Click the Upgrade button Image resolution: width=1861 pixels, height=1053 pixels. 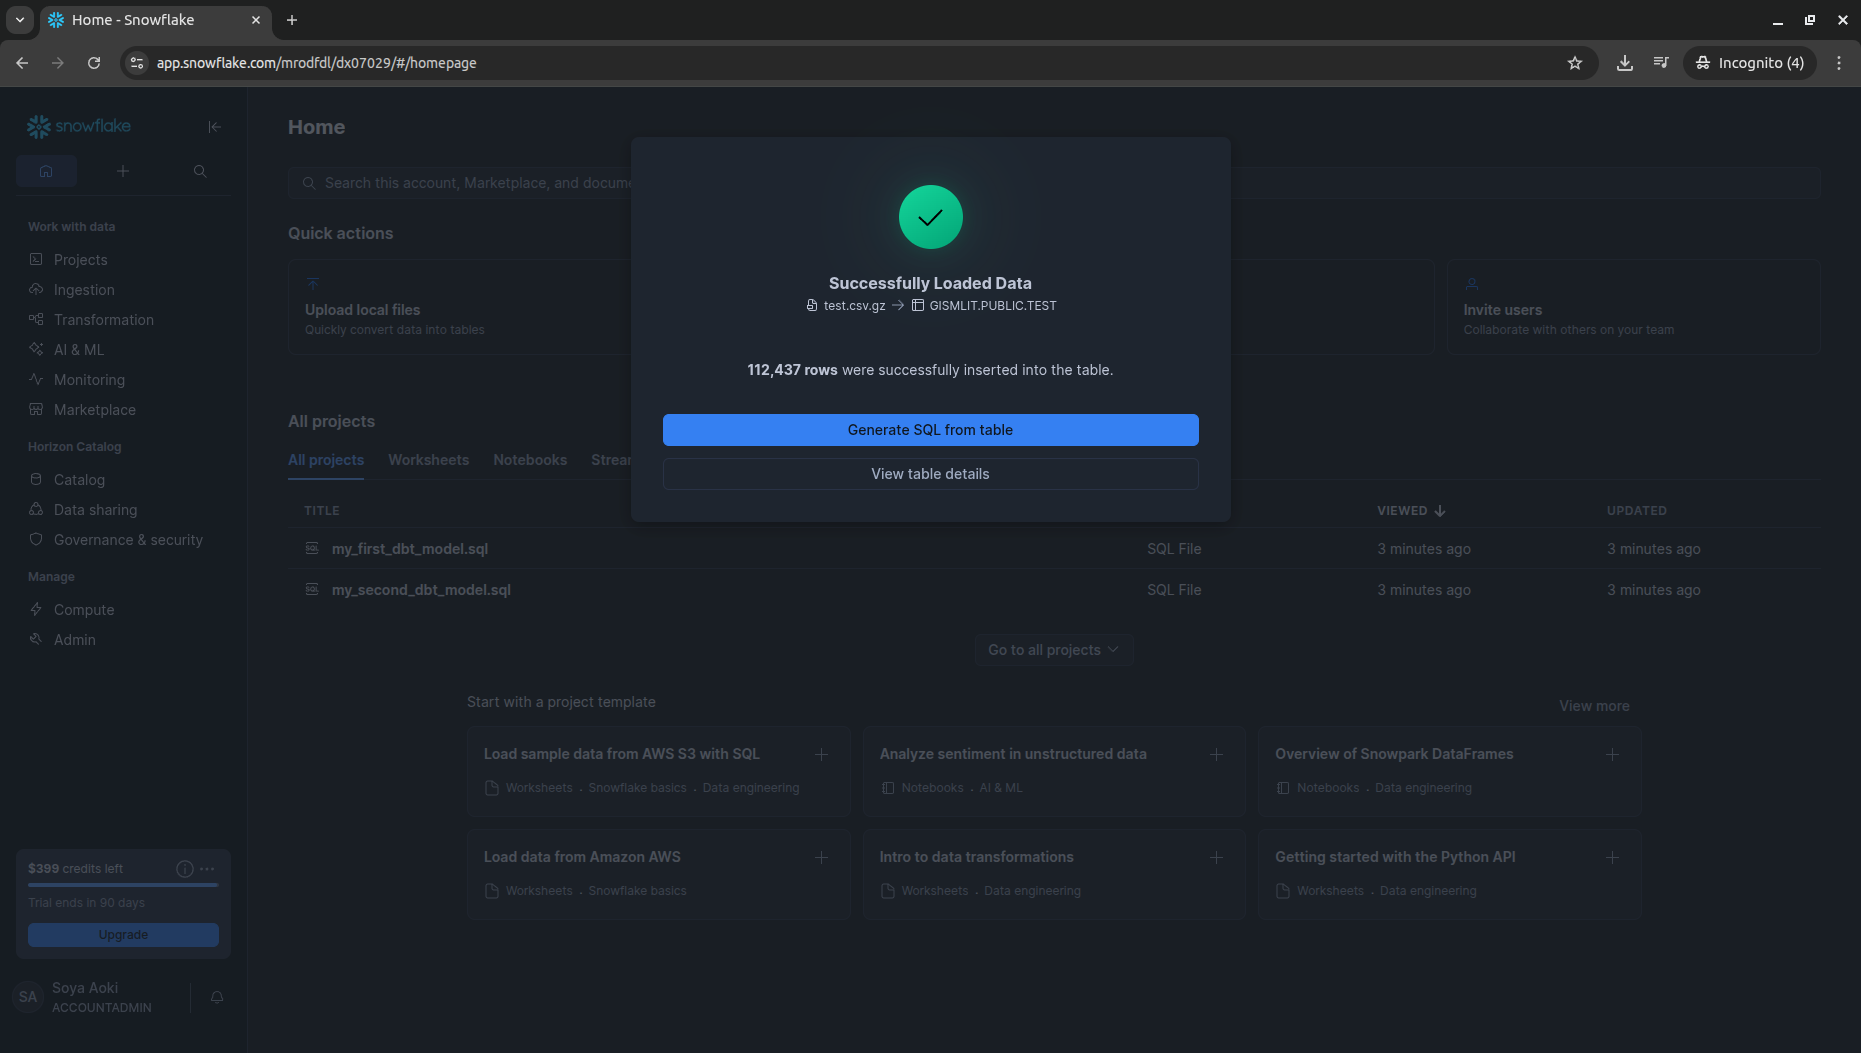(123, 935)
